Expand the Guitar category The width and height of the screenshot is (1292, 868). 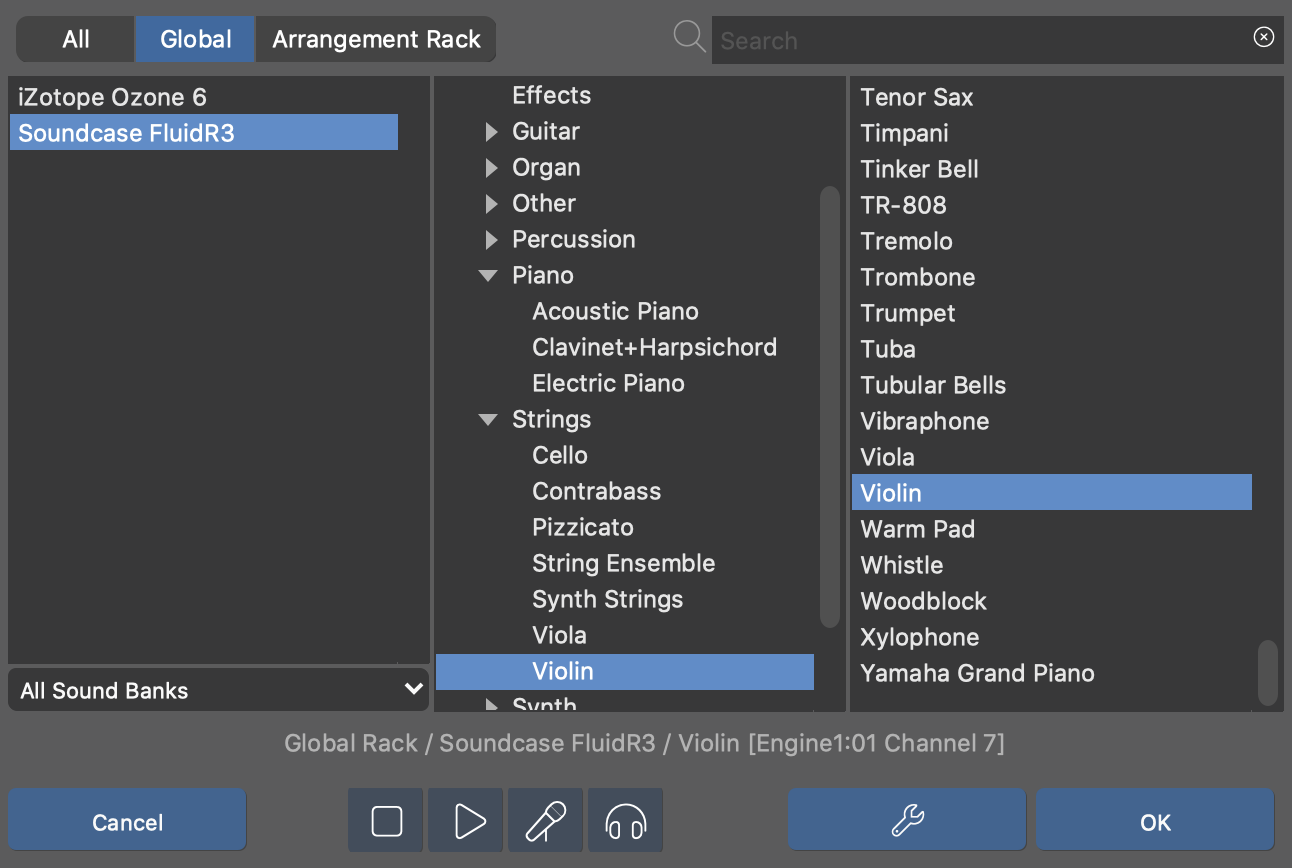coord(491,132)
